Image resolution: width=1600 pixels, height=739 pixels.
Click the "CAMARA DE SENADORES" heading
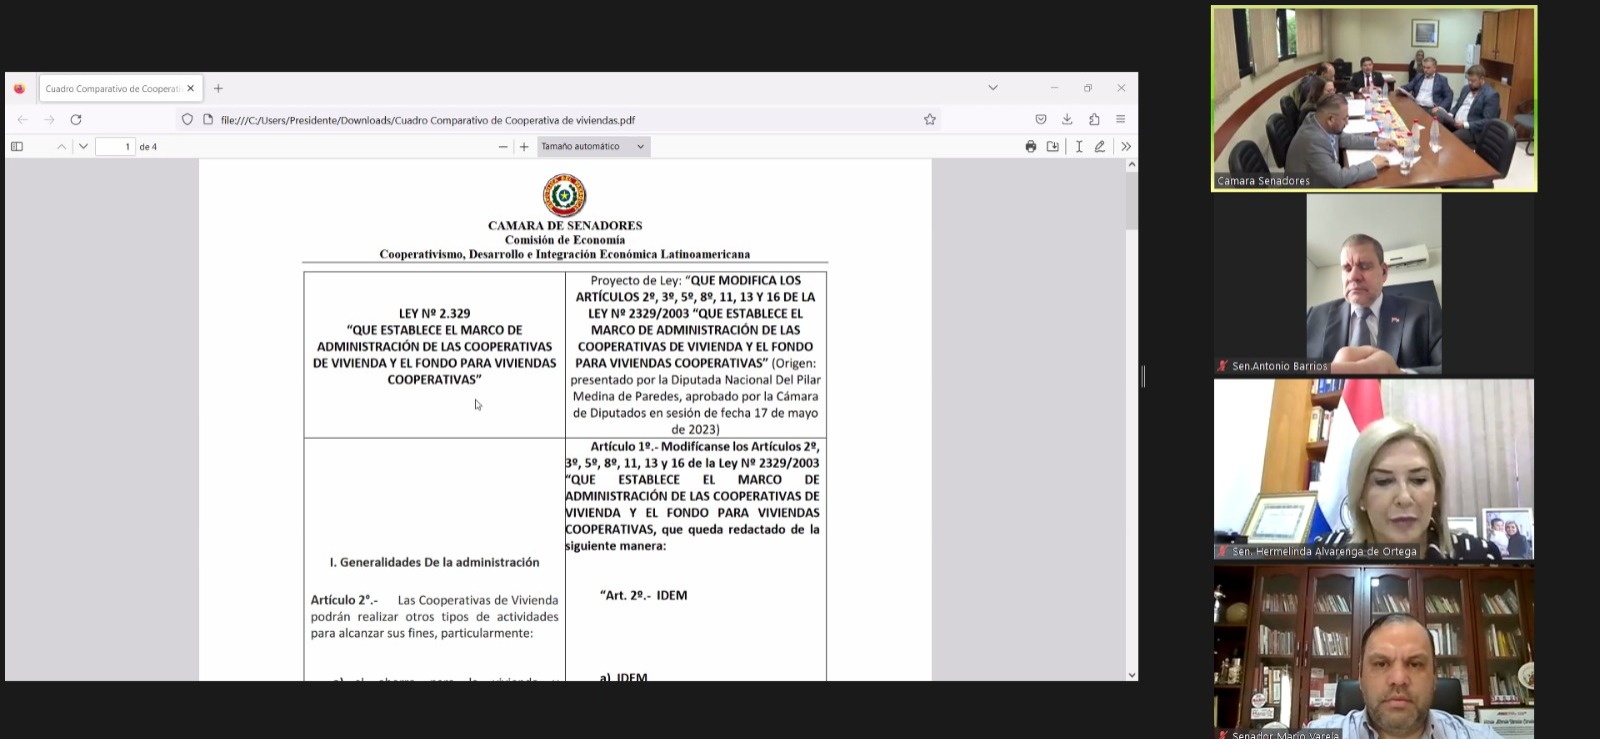coord(565,226)
